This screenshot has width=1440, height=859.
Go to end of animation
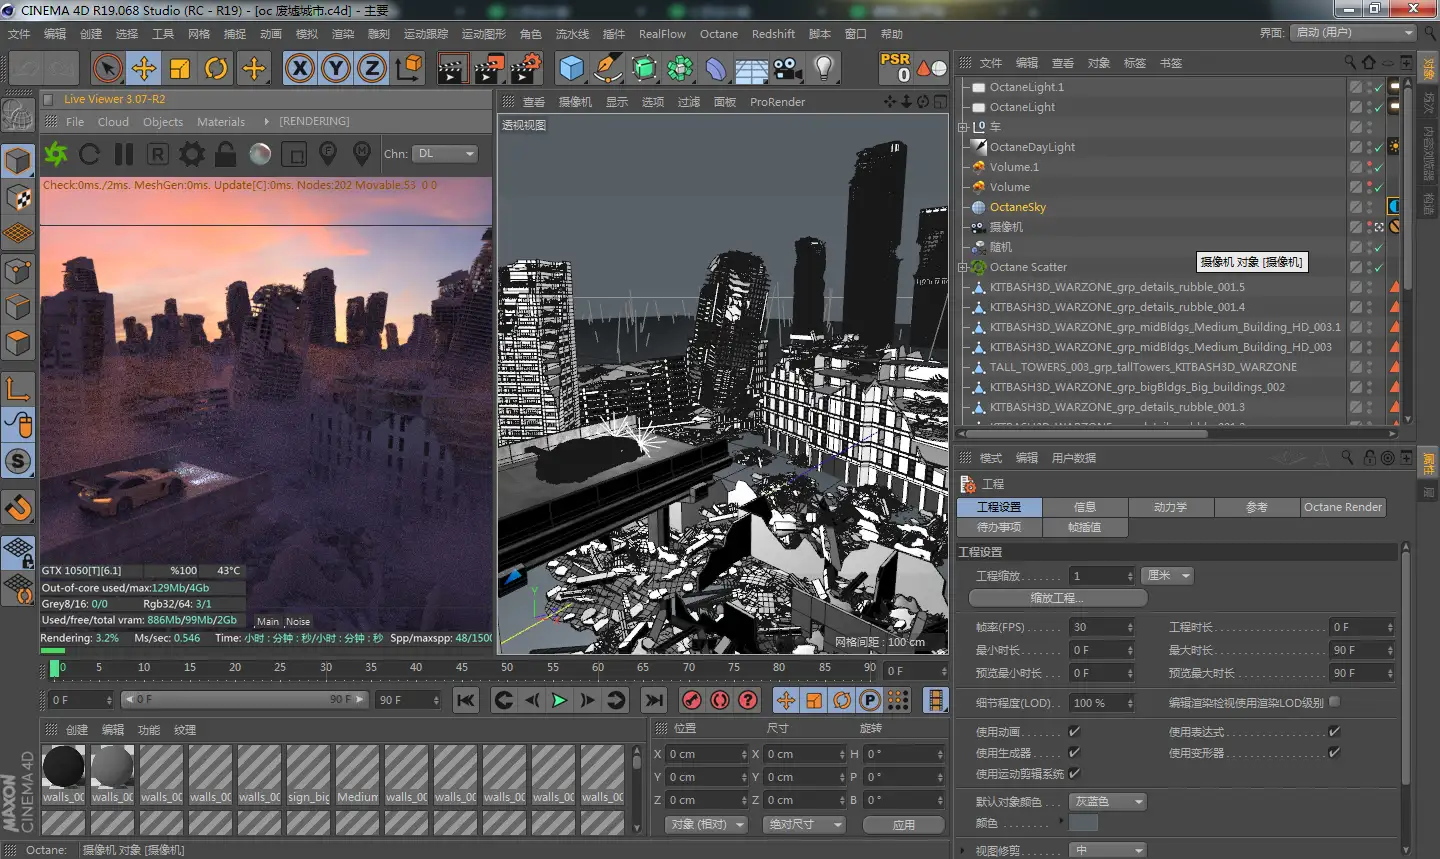pos(654,701)
